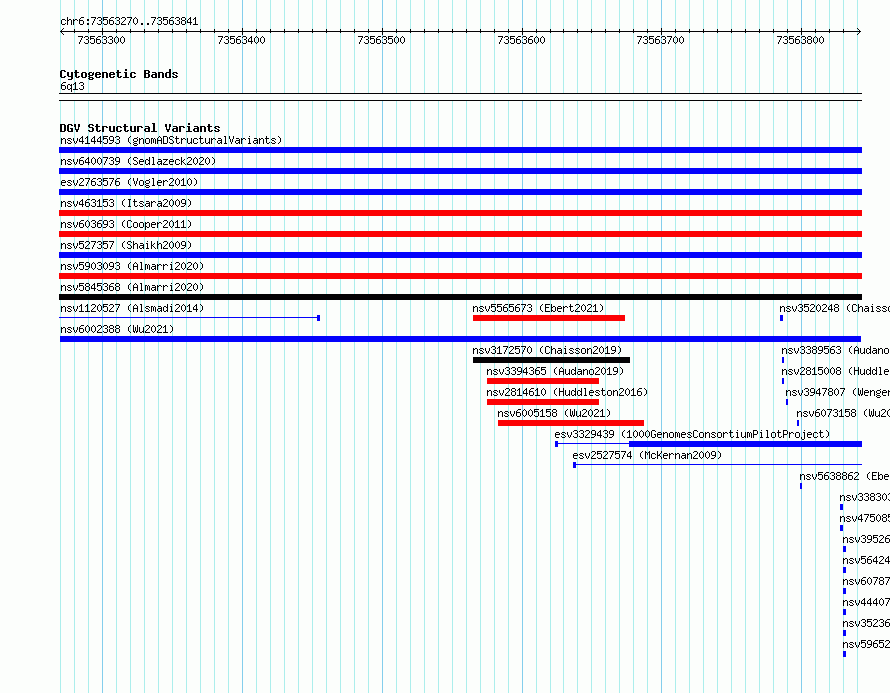Screen dimensions: 890x693
Task: Select the 6q13 cytogenetic band label
Action: pyautogui.click(x=72, y=86)
